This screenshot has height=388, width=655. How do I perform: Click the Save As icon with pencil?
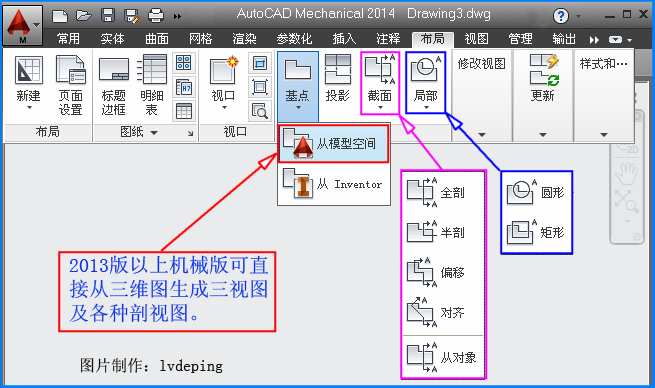[x=132, y=16]
